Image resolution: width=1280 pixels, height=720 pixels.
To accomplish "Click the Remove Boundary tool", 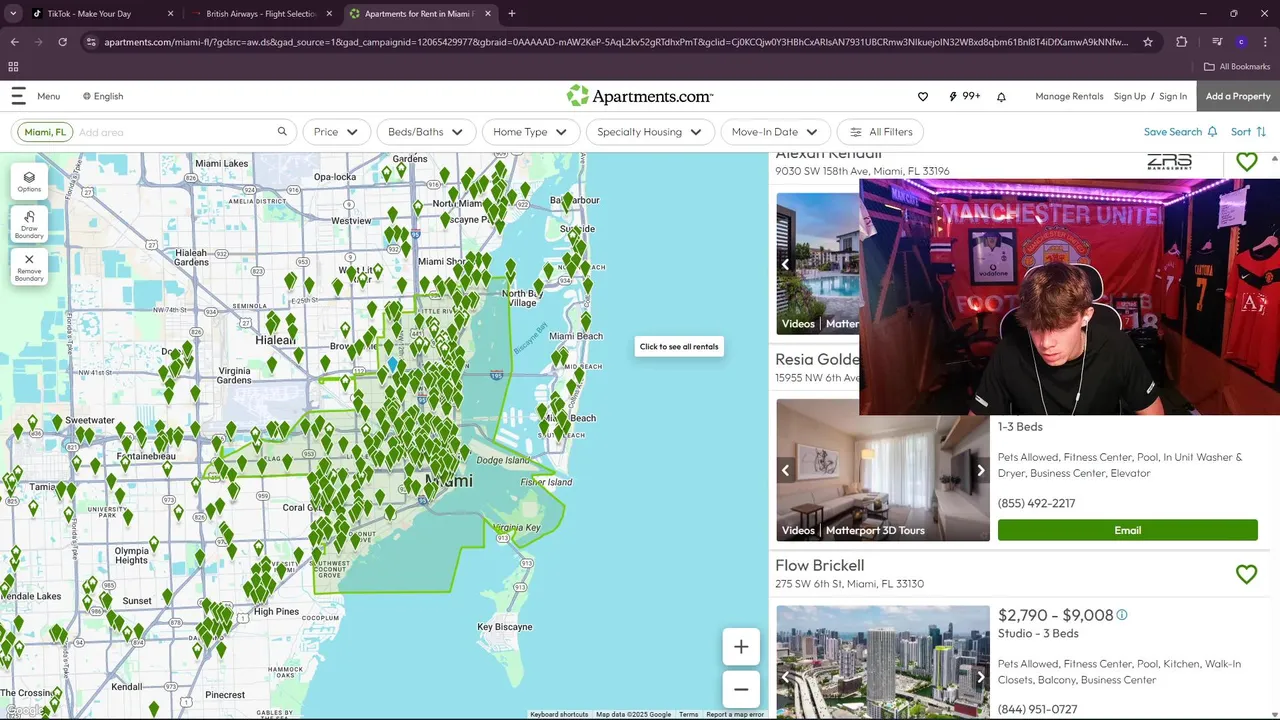I will [x=29, y=267].
